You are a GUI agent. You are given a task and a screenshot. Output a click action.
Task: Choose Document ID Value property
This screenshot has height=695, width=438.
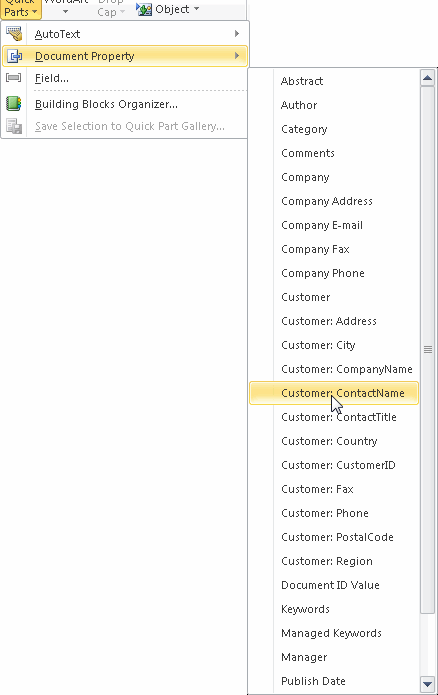[334, 585]
